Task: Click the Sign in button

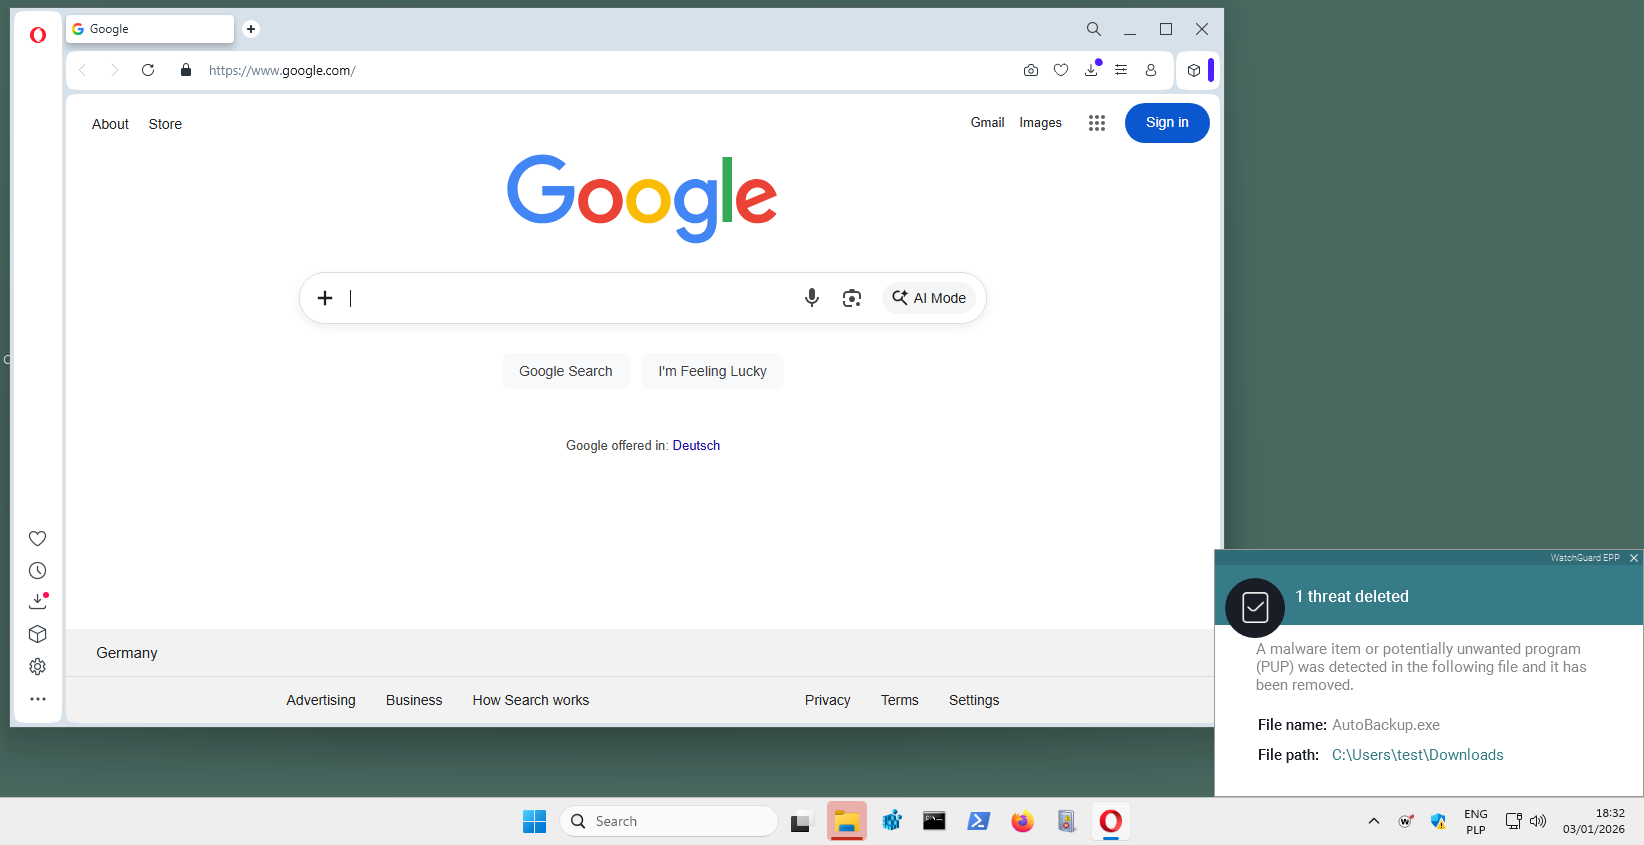Action: (x=1167, y=123)
